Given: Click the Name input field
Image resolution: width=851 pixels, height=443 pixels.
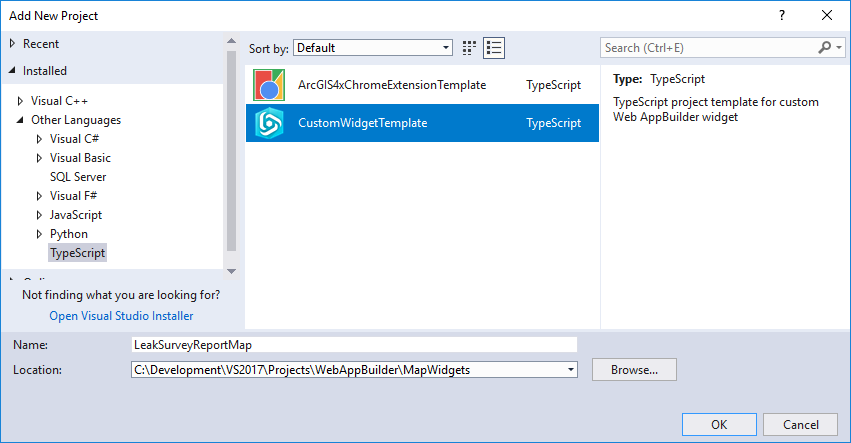Looking at the screenshot, I should click(x=354, y=345).
